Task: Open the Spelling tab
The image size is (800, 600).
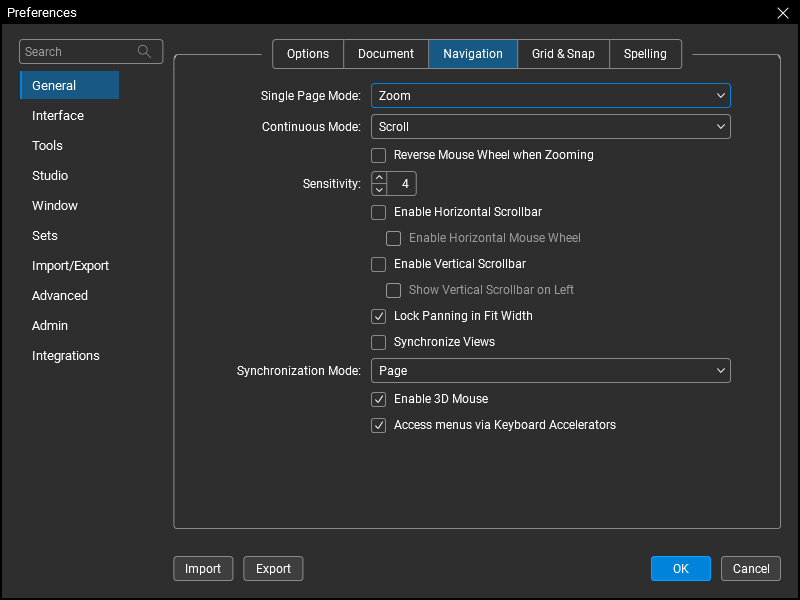Action: coord(645,54)
